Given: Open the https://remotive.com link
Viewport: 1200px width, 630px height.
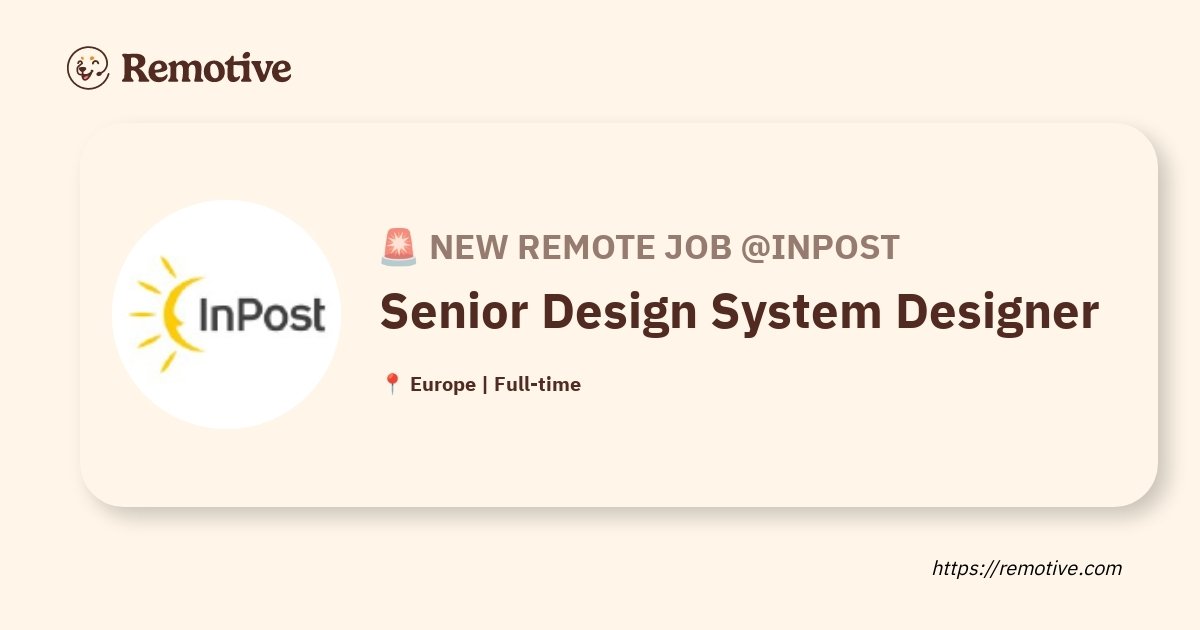Looking at the screenshot, I should (x=1027, y=568).
